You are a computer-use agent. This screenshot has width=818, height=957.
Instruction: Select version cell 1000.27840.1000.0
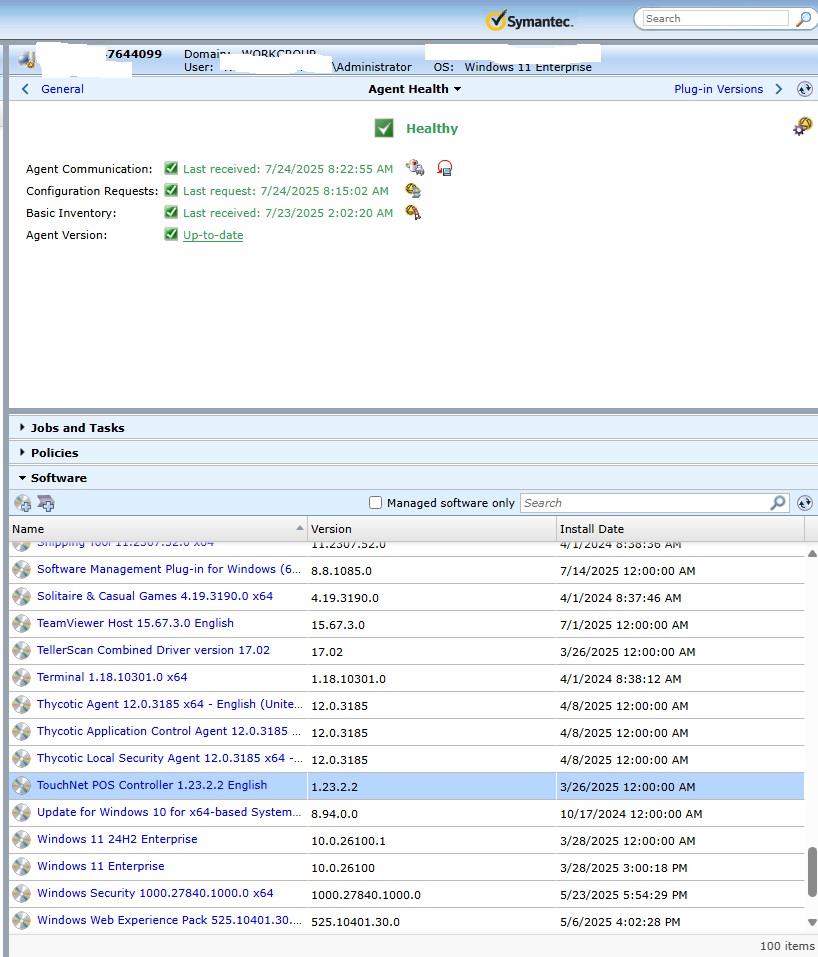(366, 895)
